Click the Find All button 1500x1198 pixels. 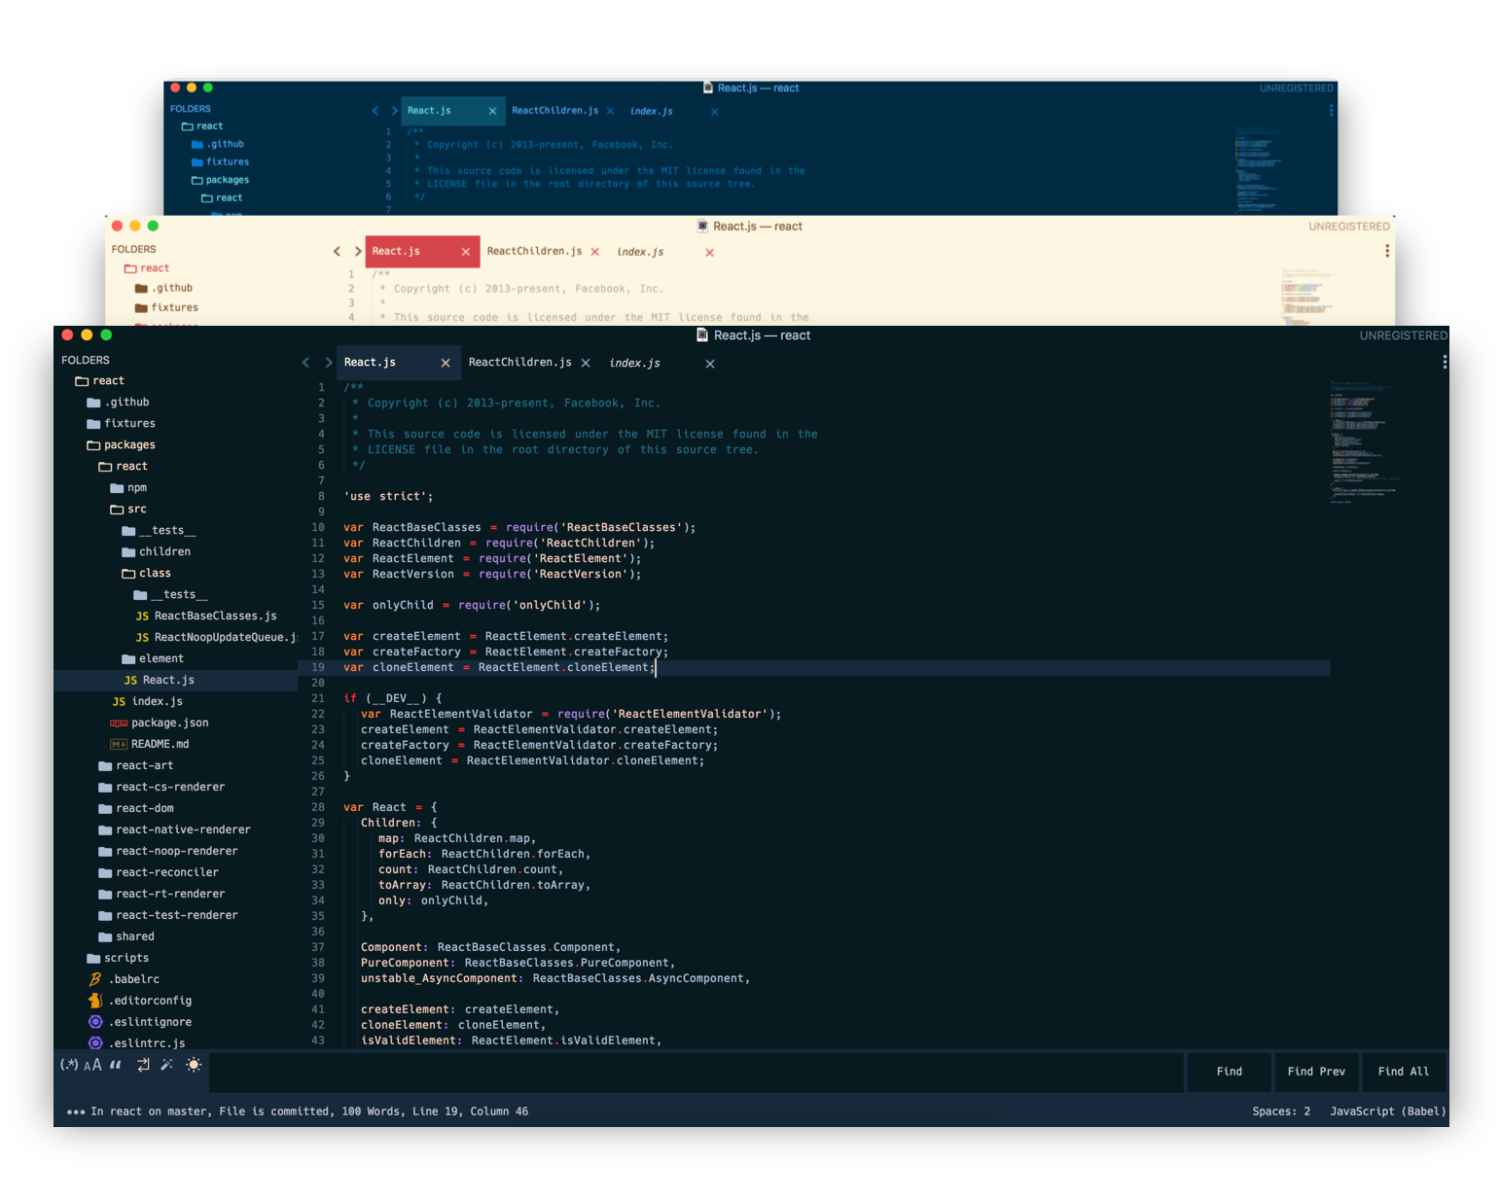tap(1404, 1071)
